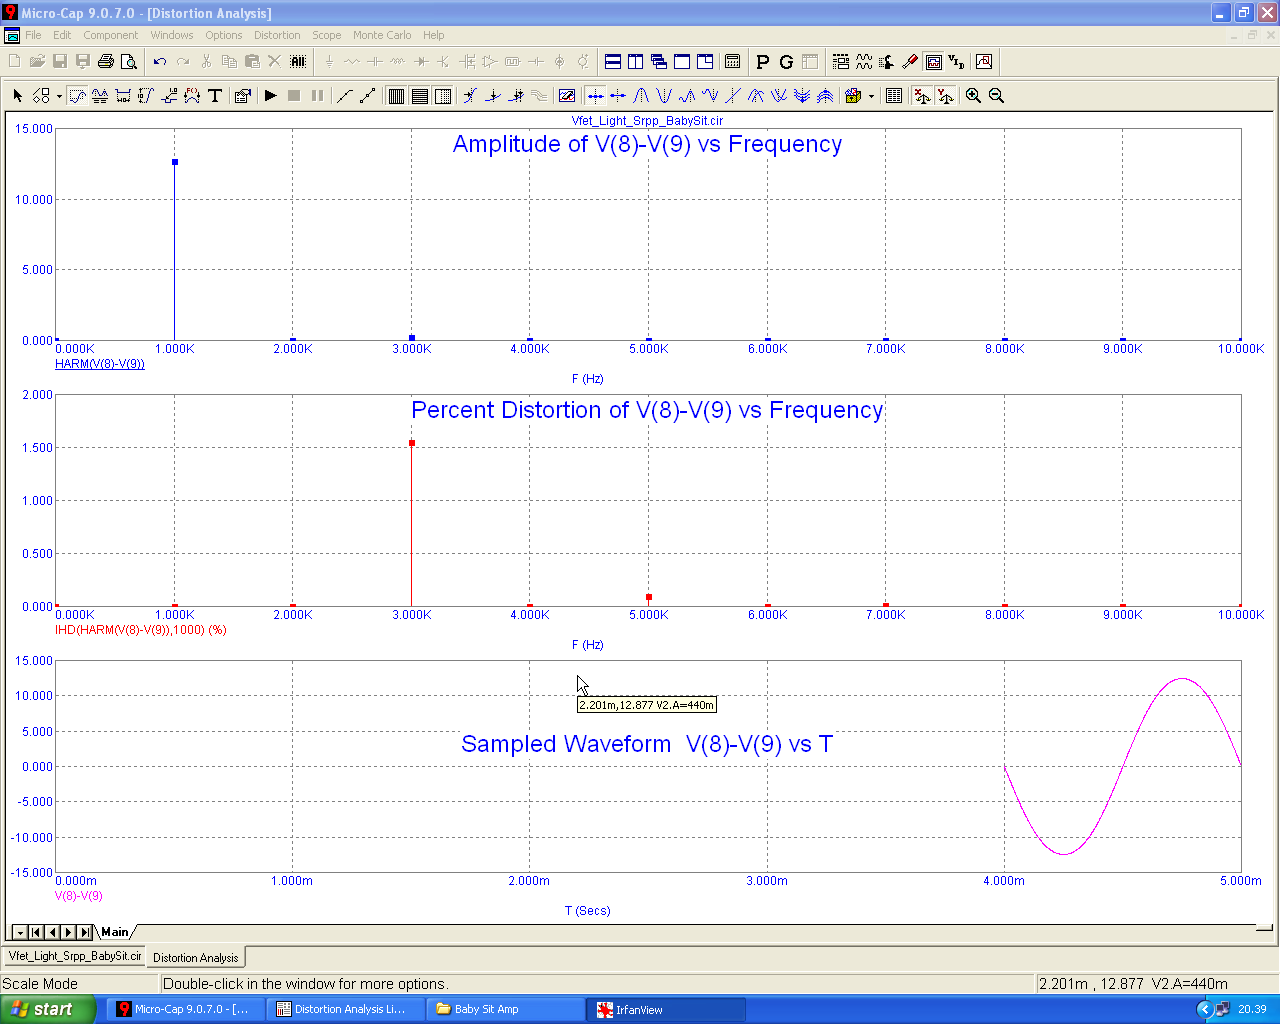
Task: Click the Zoom In magnifier icon
Action: [973, 96]
